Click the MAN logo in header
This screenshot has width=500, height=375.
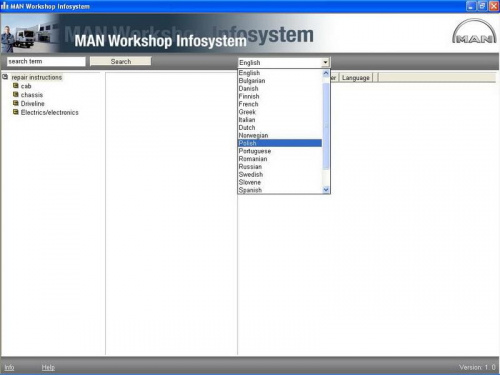point(474,33)
